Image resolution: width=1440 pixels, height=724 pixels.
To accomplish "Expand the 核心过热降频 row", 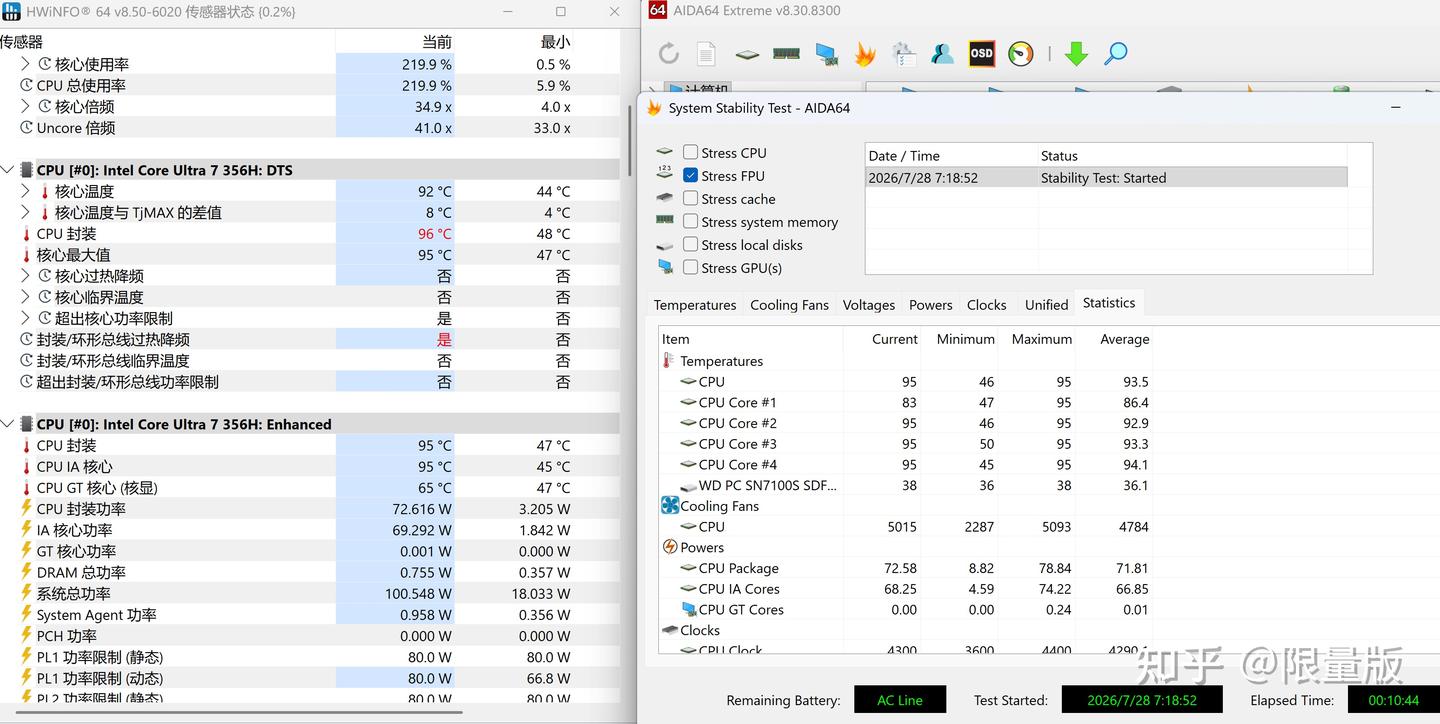I will [x=26, y=276].
